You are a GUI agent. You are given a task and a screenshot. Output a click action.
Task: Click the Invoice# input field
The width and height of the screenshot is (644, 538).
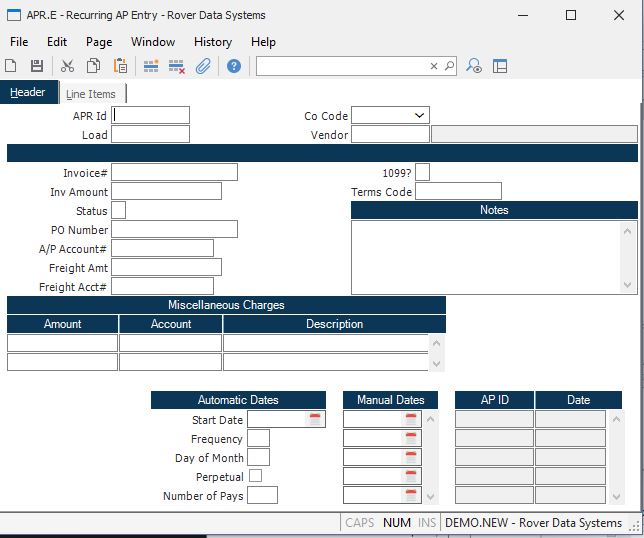point(174,172)
